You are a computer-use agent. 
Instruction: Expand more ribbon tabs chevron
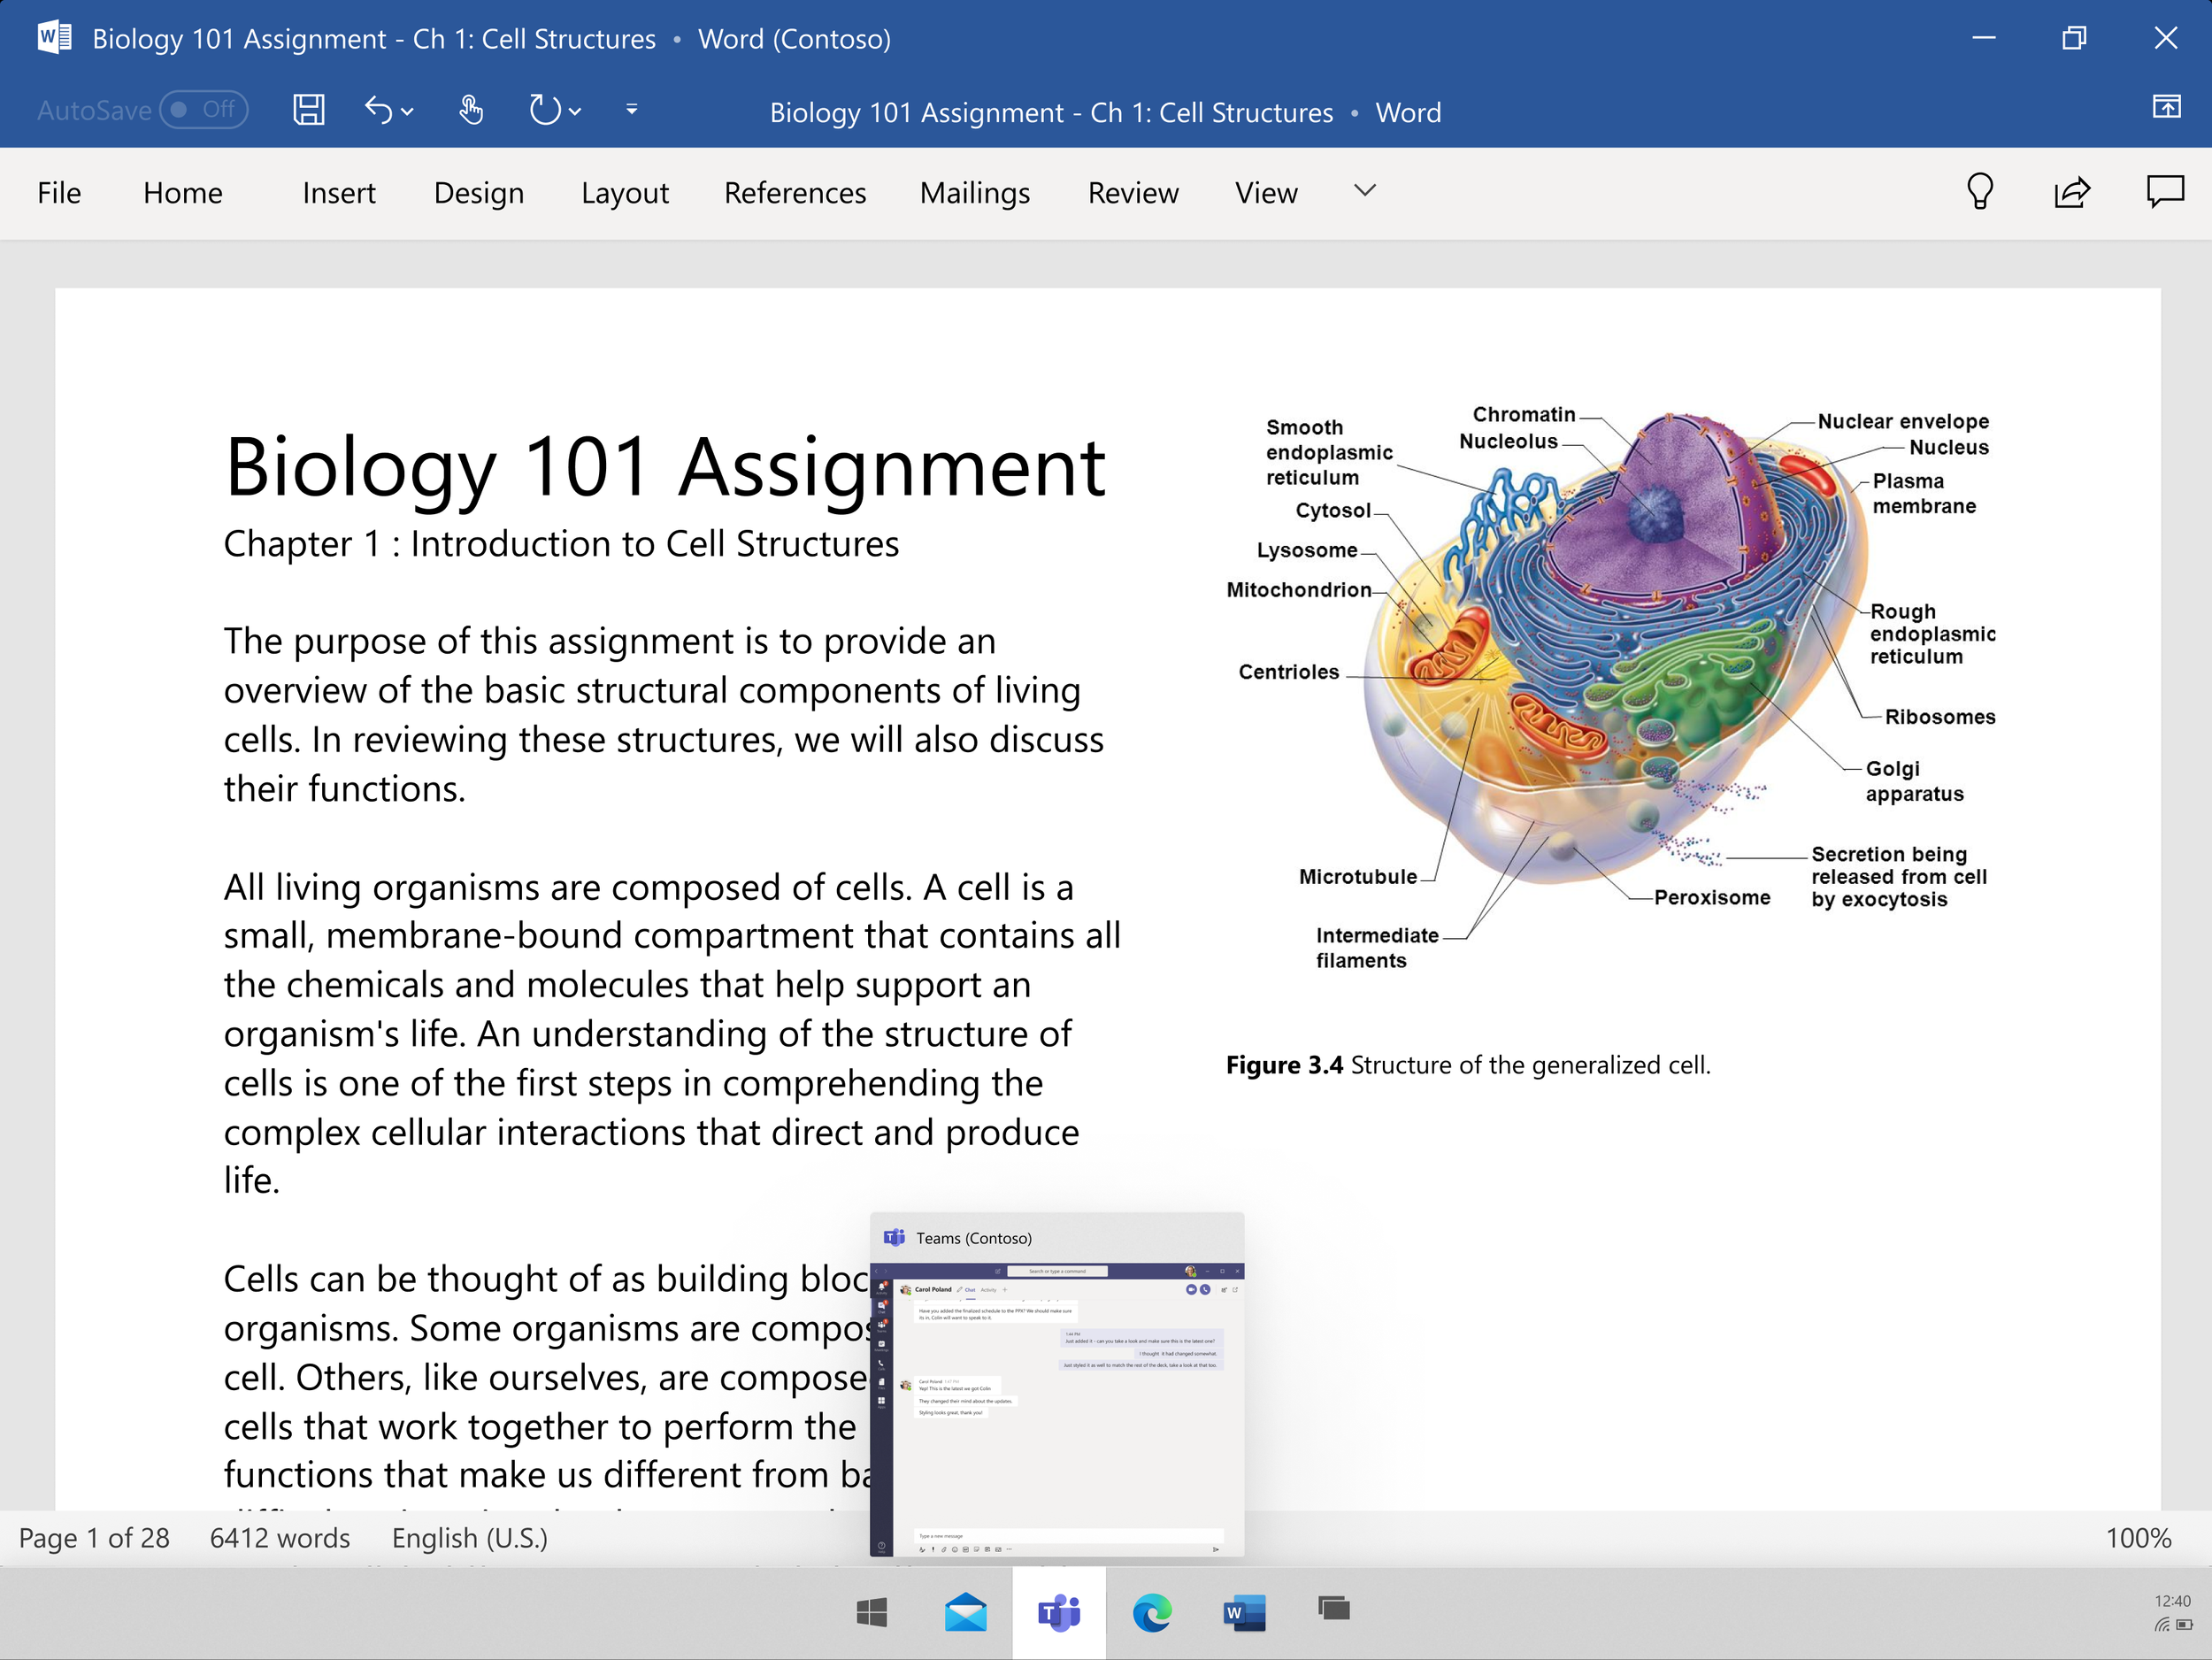(x=1365, y=191)
